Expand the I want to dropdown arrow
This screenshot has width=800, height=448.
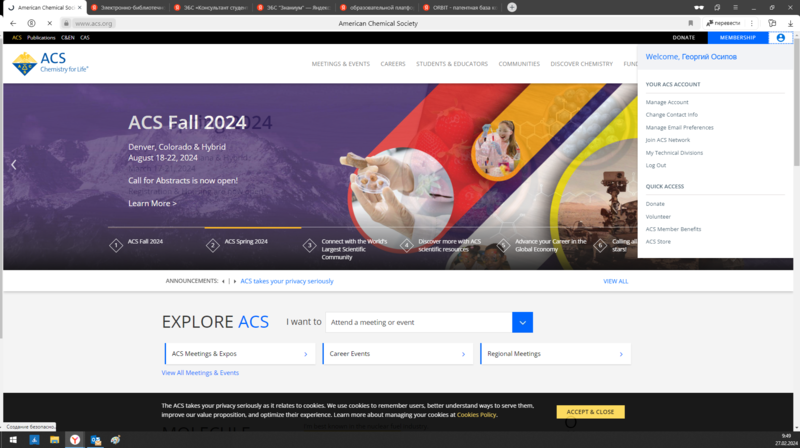(522, 322)
